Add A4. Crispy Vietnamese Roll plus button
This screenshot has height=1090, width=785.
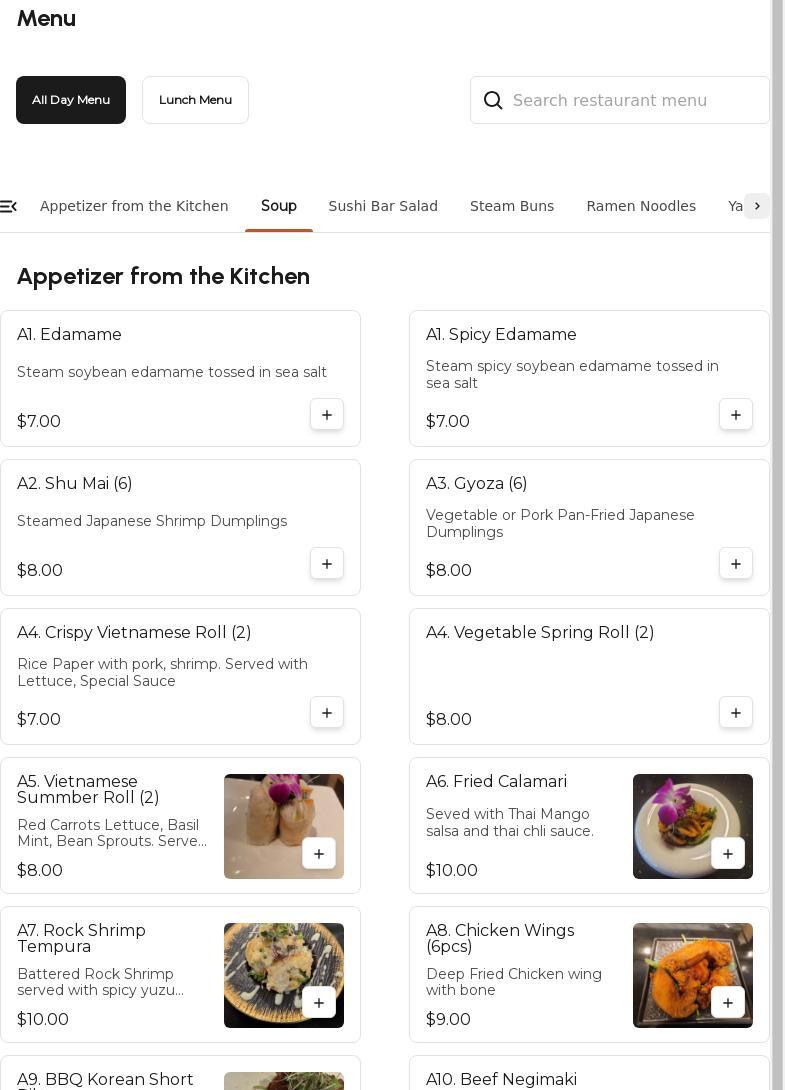327,713
